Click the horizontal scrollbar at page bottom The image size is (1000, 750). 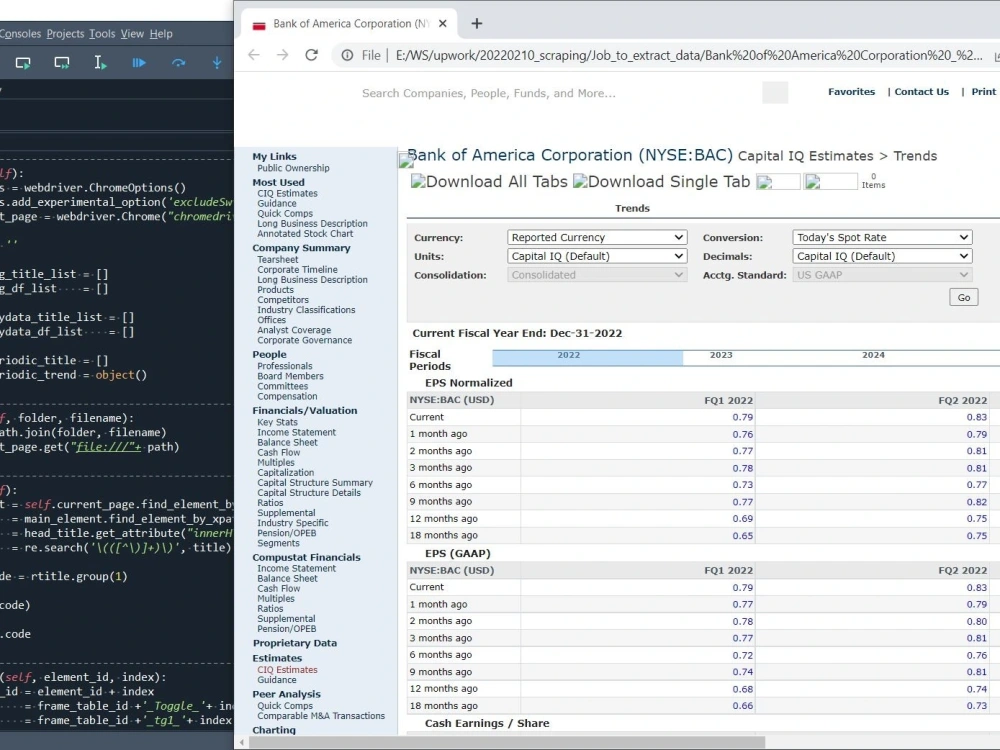tap(507, 742)
